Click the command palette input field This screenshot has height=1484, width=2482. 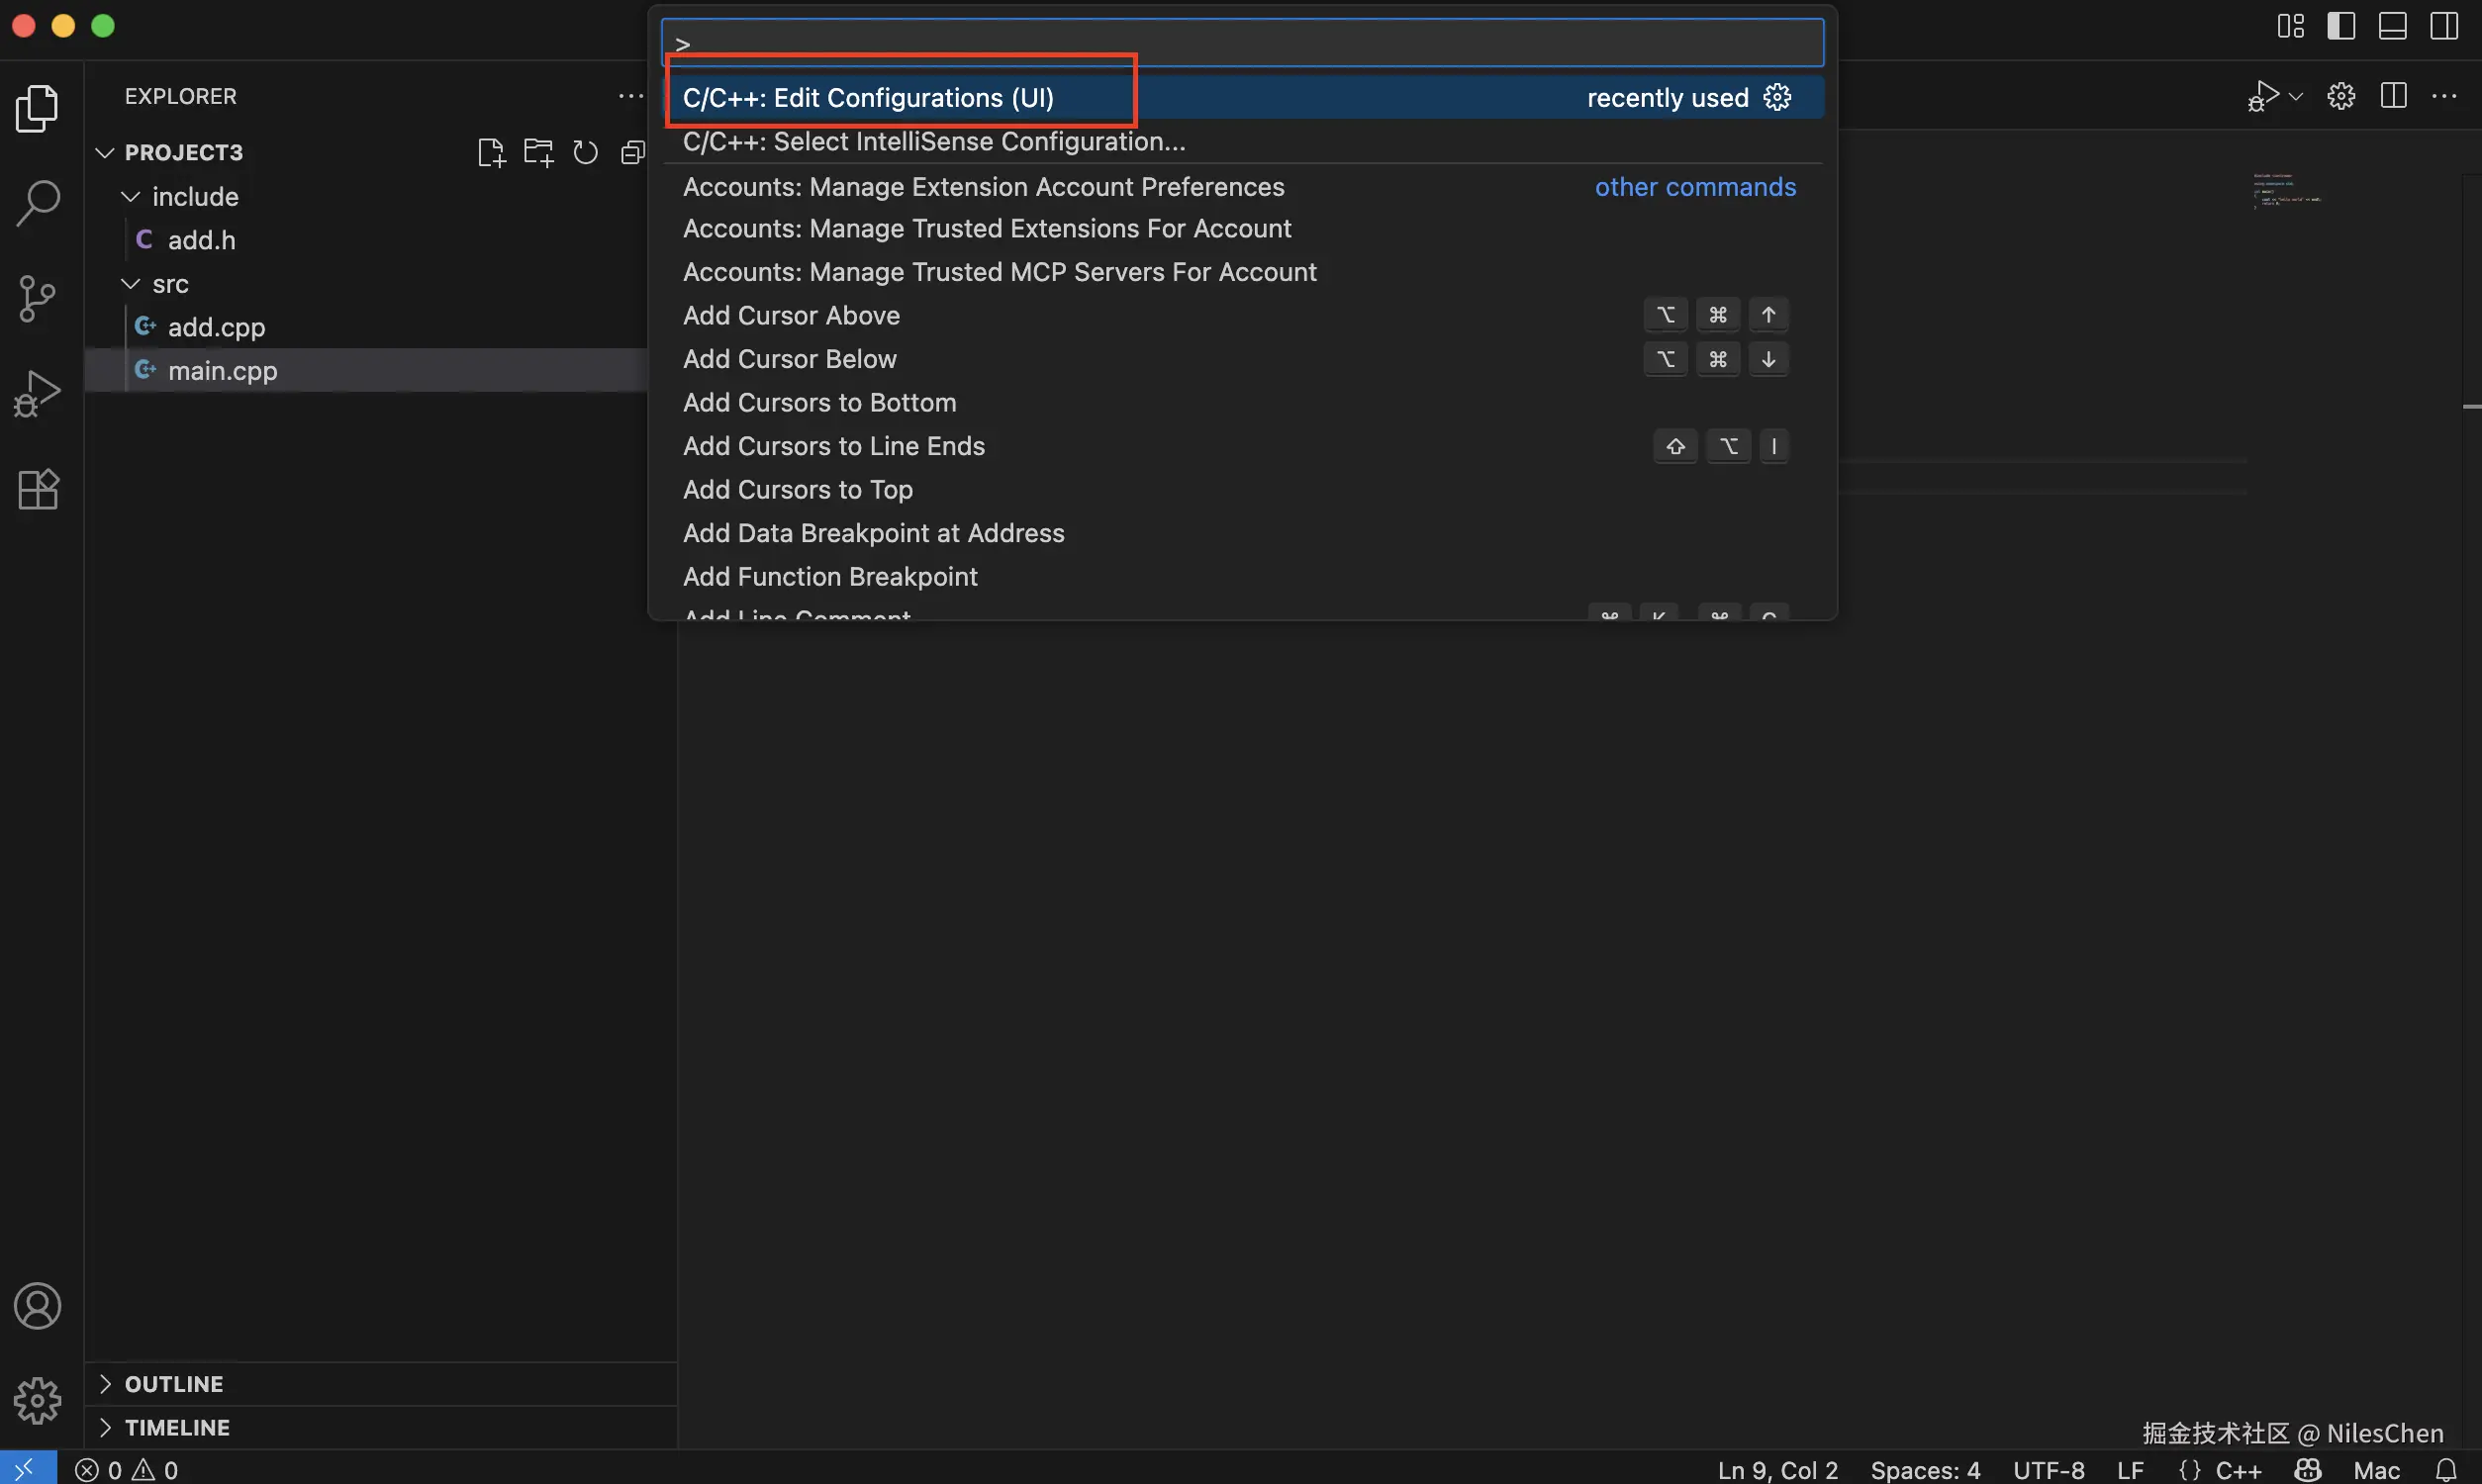[x=1240, y=43]
